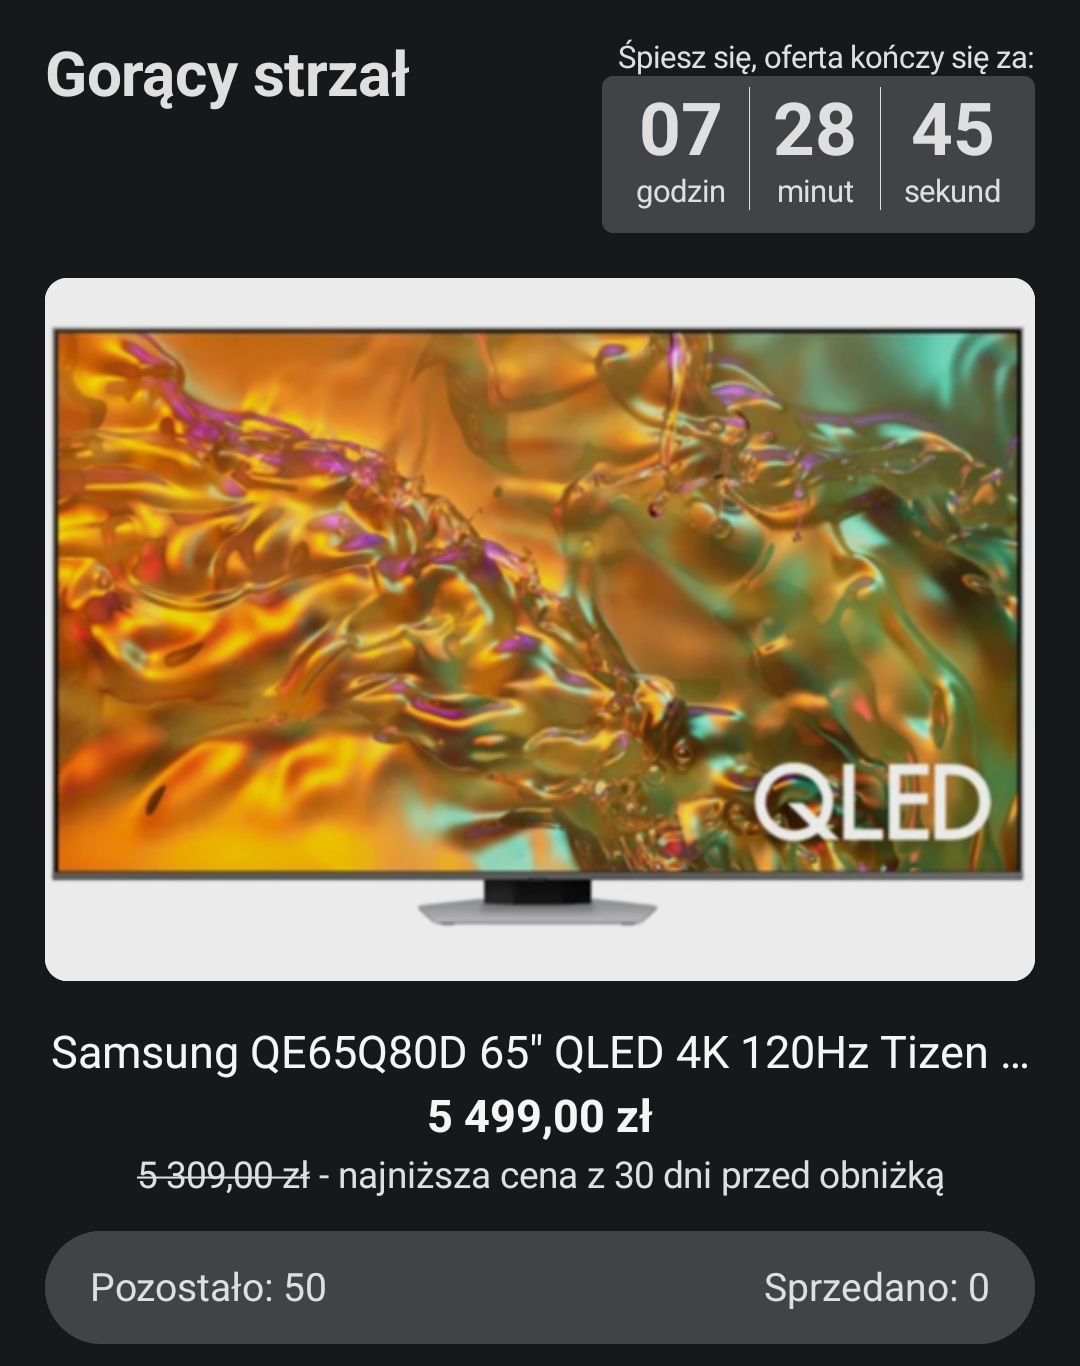Click the QLED logo on the TV image

[872, 801]
